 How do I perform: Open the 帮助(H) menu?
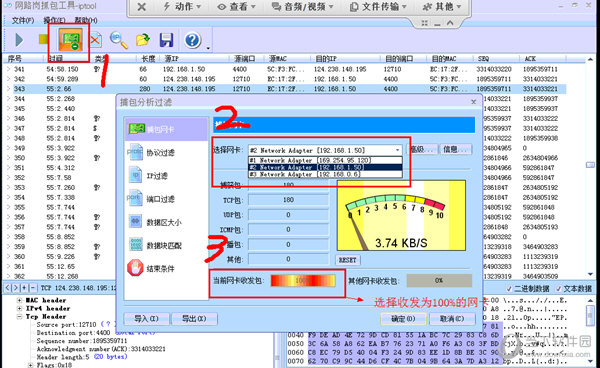coord(86,20)
